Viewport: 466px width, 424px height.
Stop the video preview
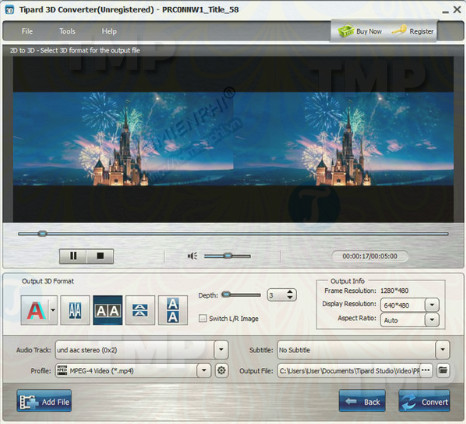tap(100, 256)
